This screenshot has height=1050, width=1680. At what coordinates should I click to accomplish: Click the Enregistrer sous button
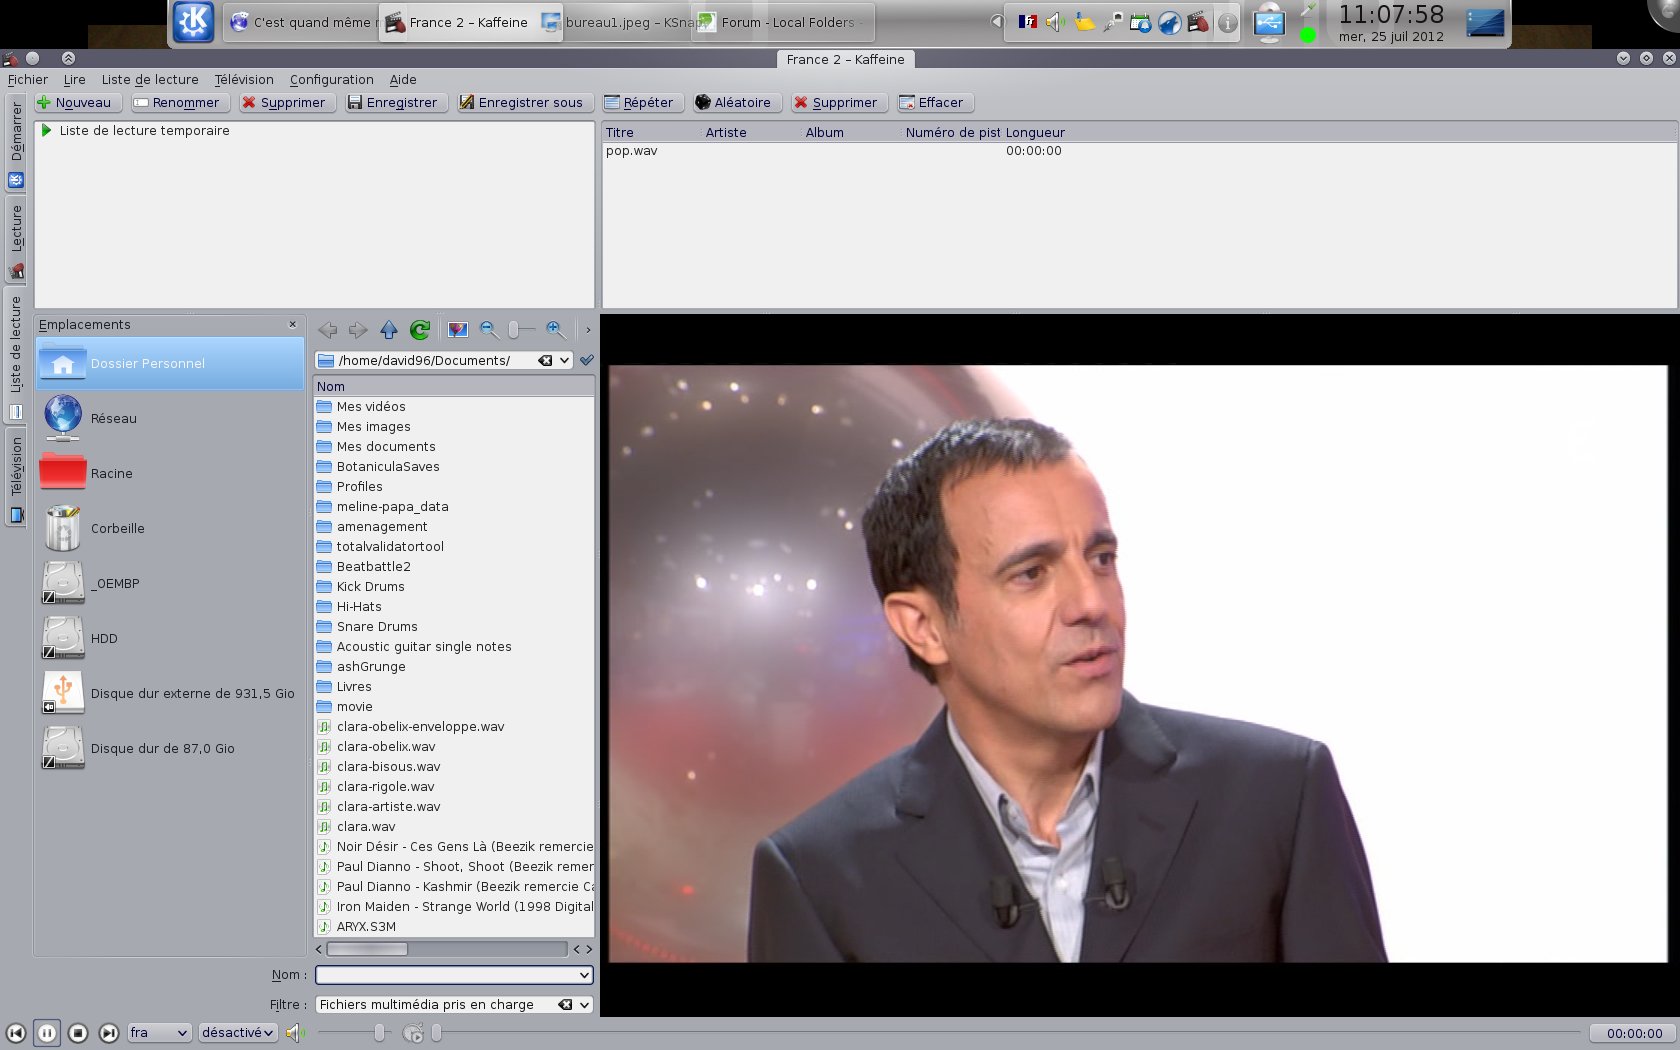[x=521, y=102]
